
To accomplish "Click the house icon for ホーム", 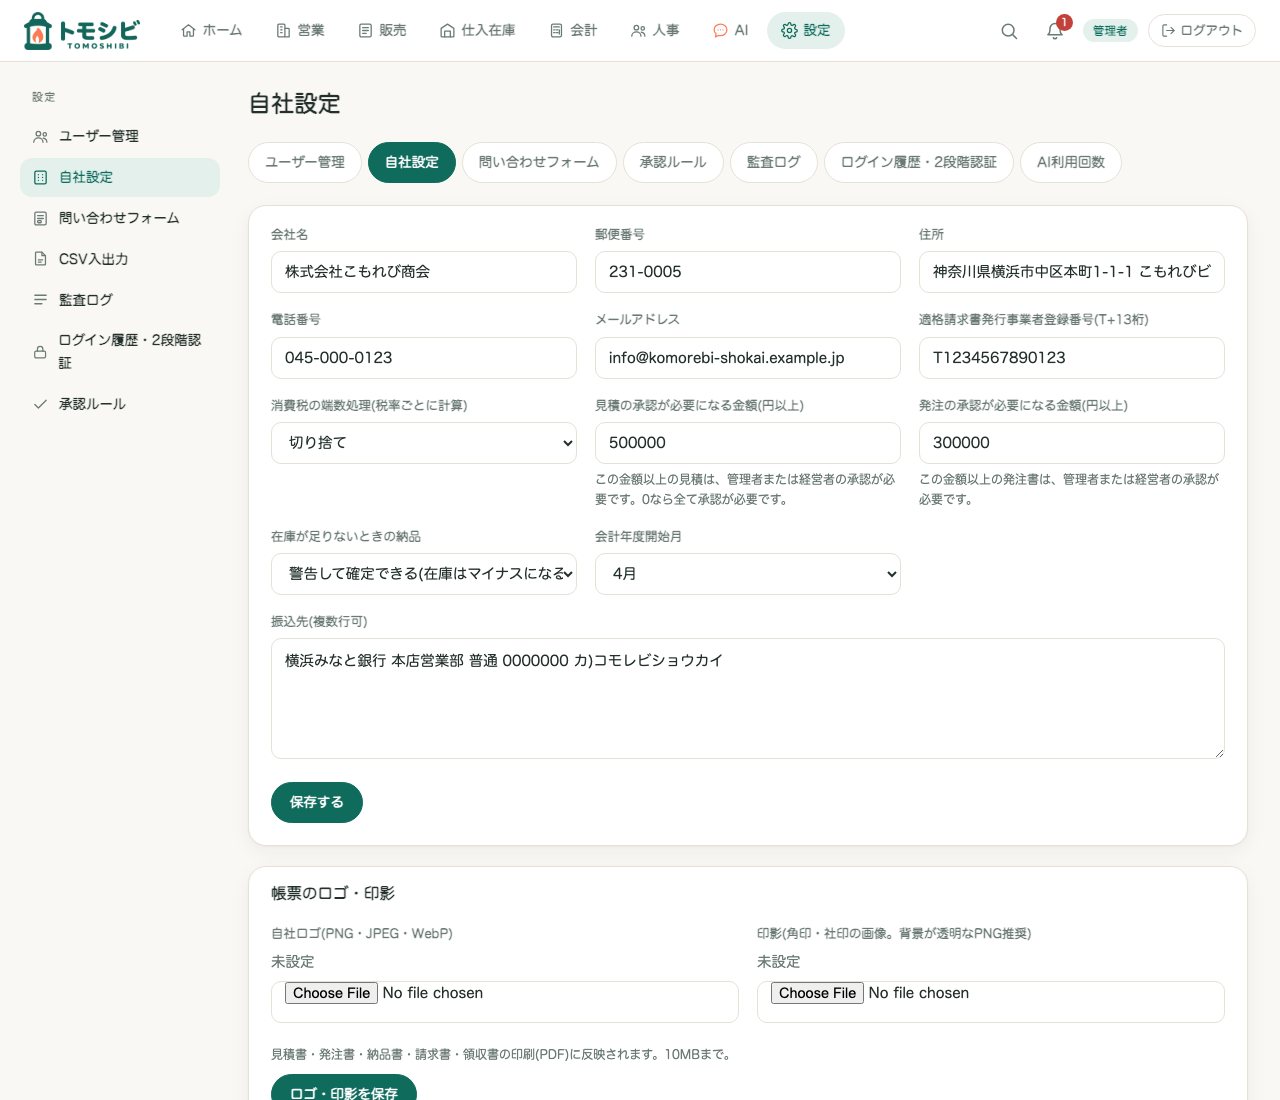I will tap(188, 31).
